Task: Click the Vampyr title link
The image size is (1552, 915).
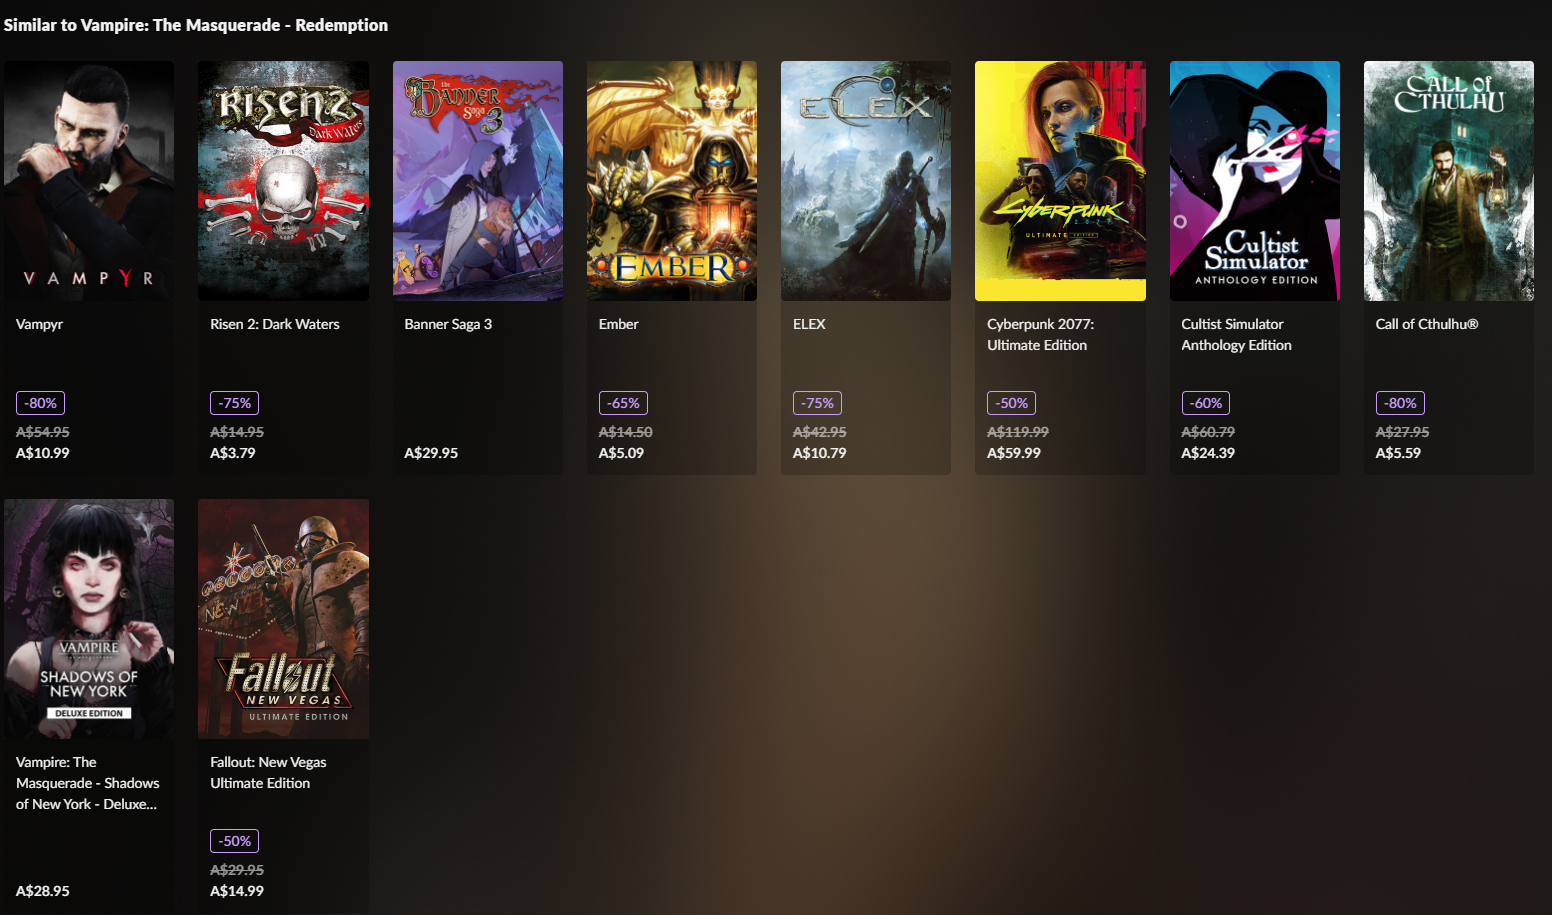Action: pyautogui.click(x=39, y=324)
